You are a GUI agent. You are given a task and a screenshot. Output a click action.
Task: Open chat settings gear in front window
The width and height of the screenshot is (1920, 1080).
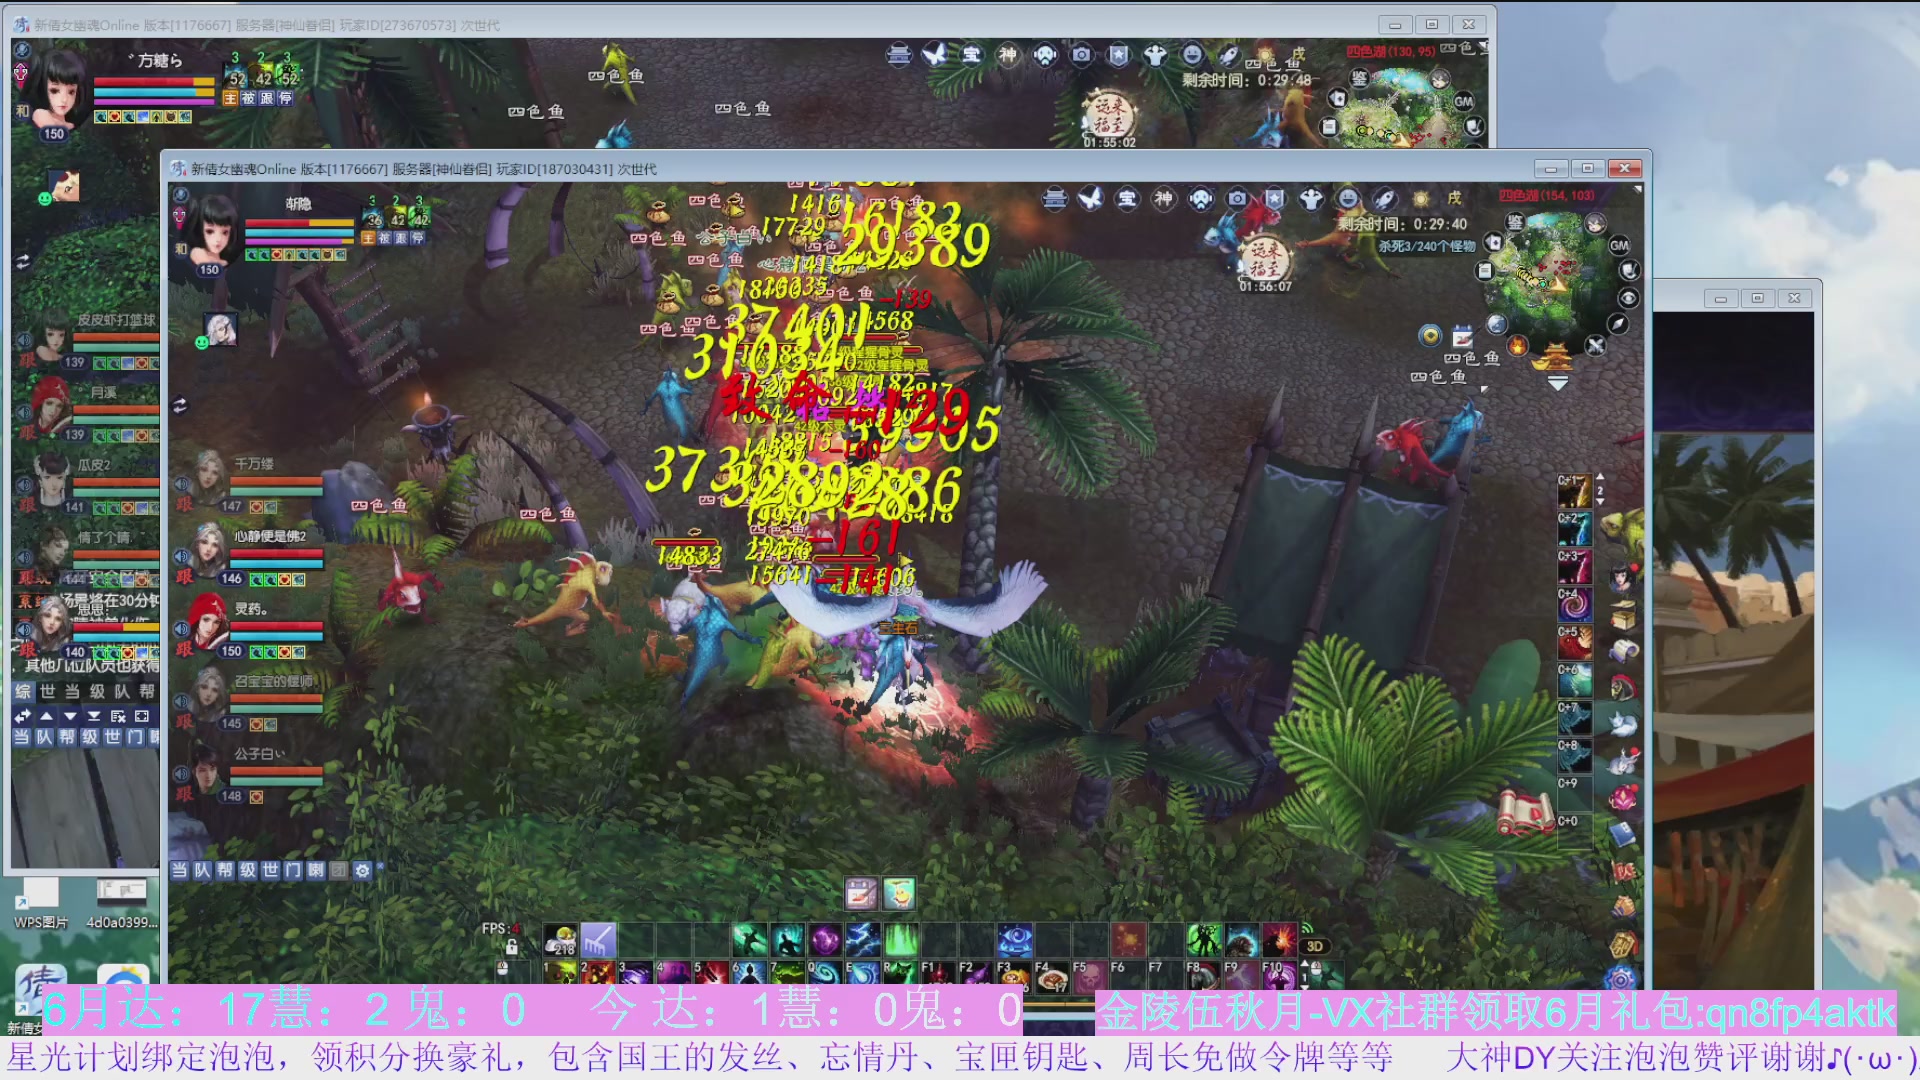[x=362, y=870]
